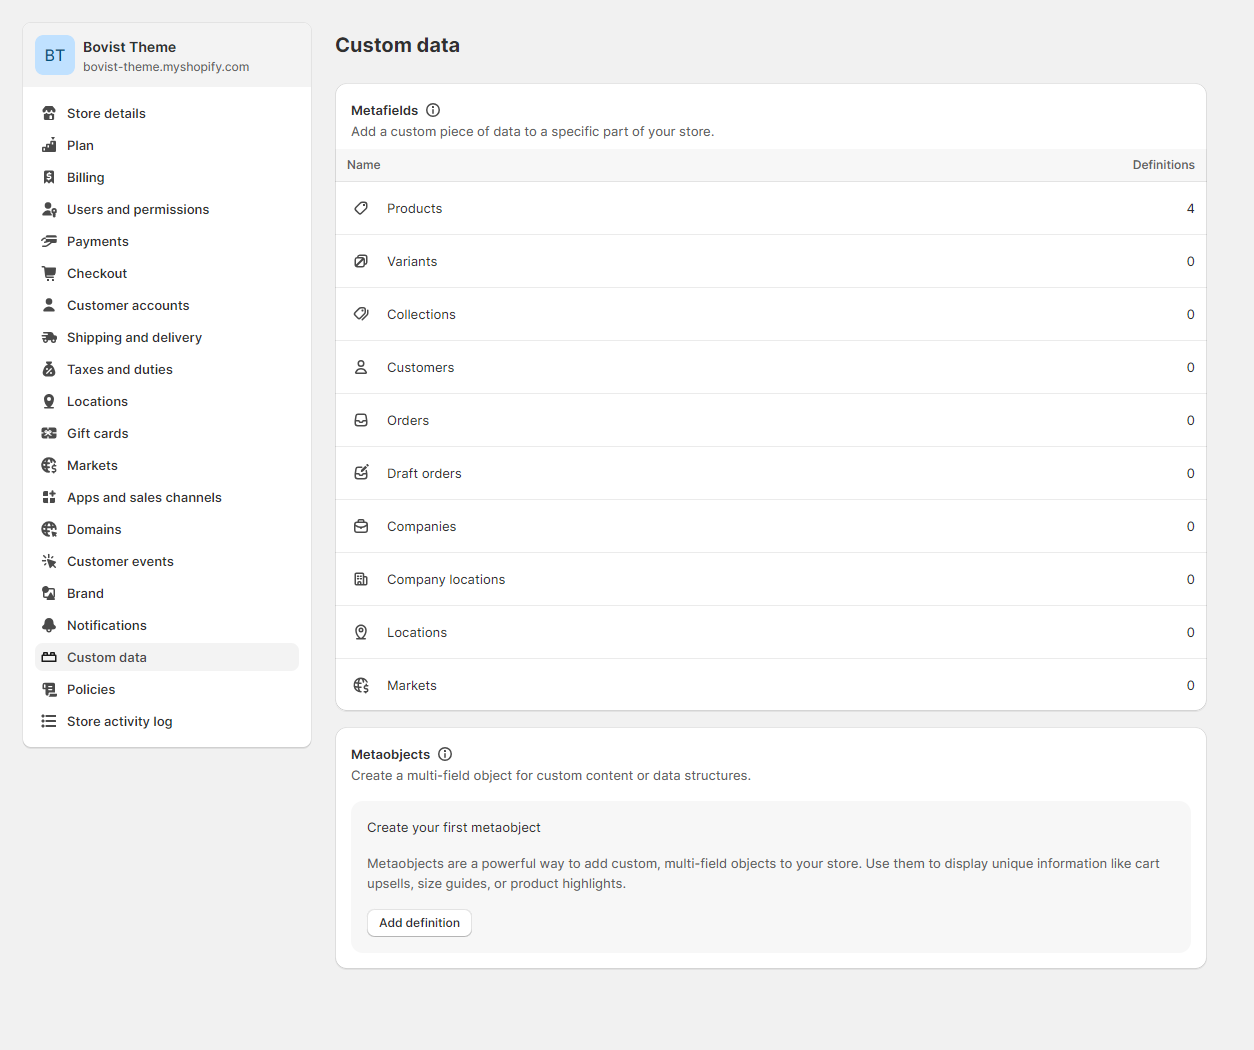Click the Payments sidebar icon

(48, 241)
